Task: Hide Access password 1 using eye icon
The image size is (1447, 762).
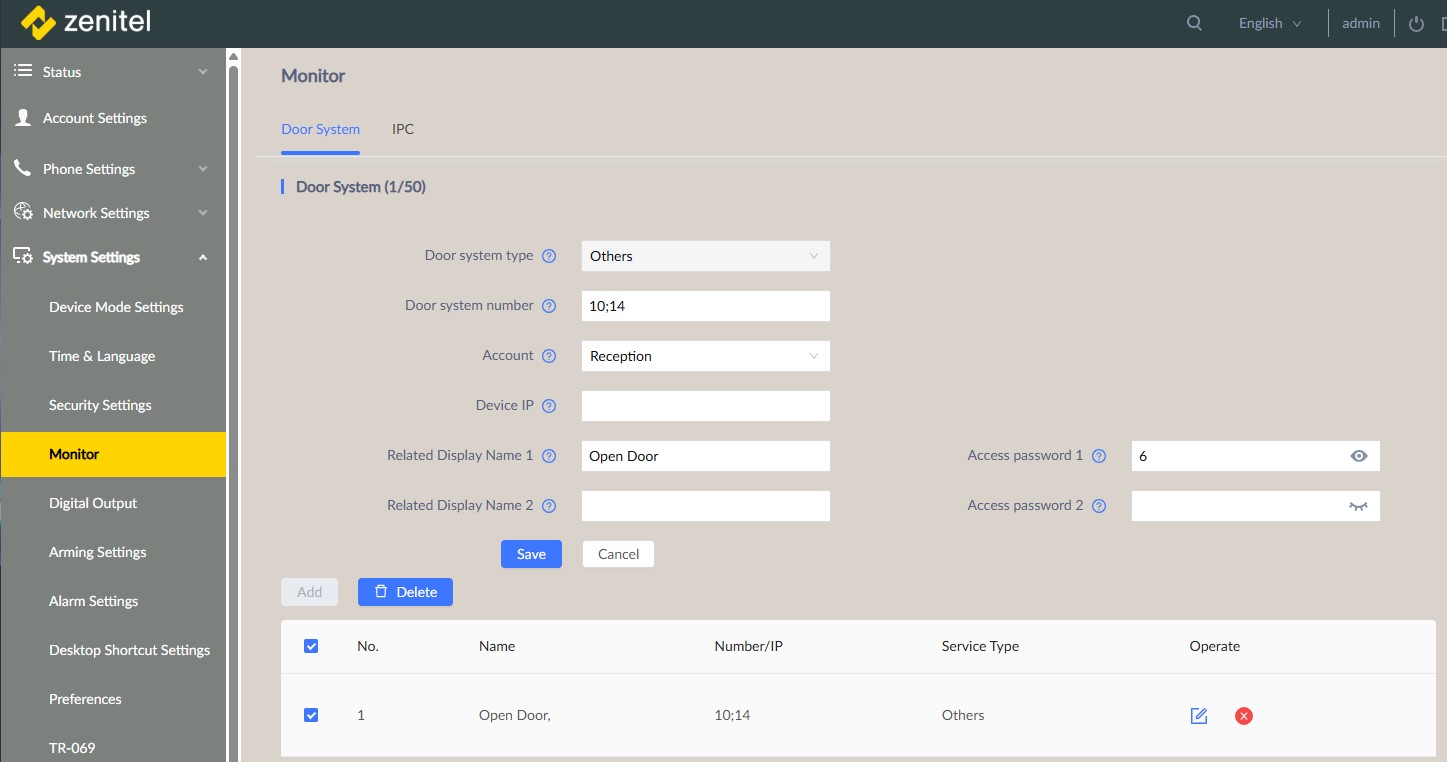Action: point(1358,456)
